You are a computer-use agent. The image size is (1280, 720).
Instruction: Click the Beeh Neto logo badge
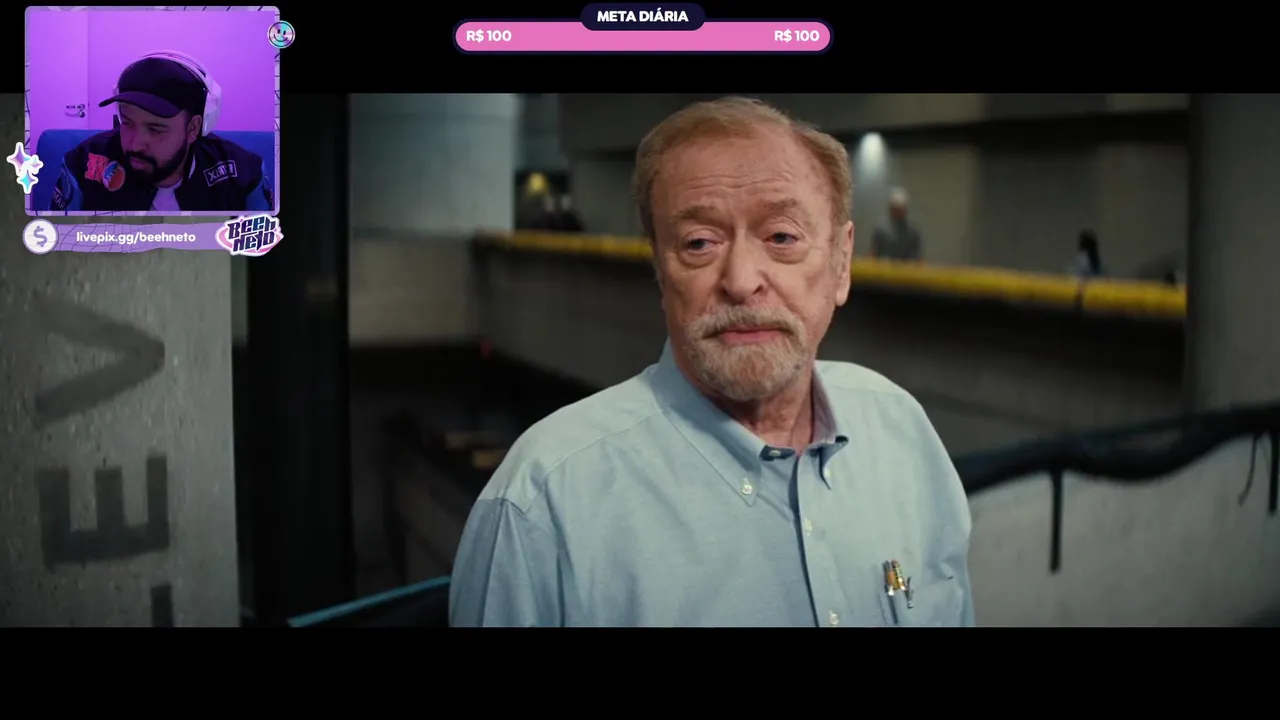249,236
